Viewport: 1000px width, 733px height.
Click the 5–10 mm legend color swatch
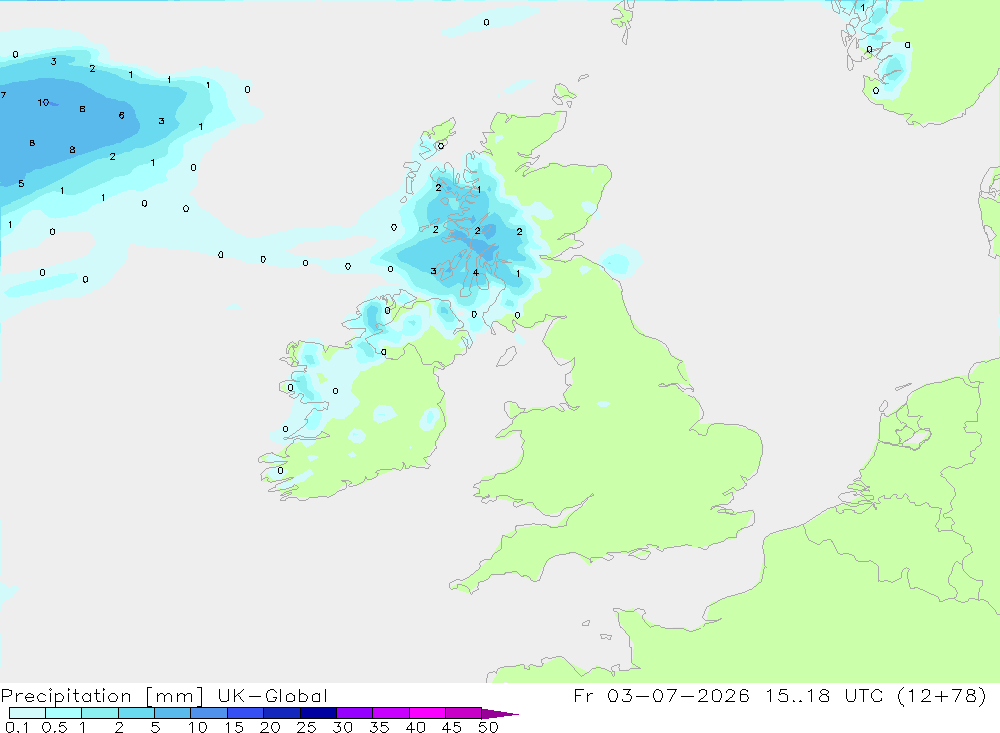tap(173, 713)
